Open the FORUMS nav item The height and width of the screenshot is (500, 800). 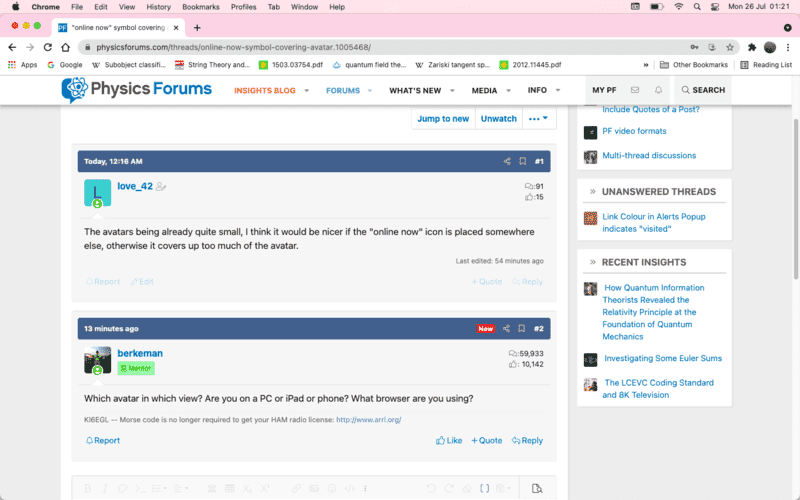[343, 90]
